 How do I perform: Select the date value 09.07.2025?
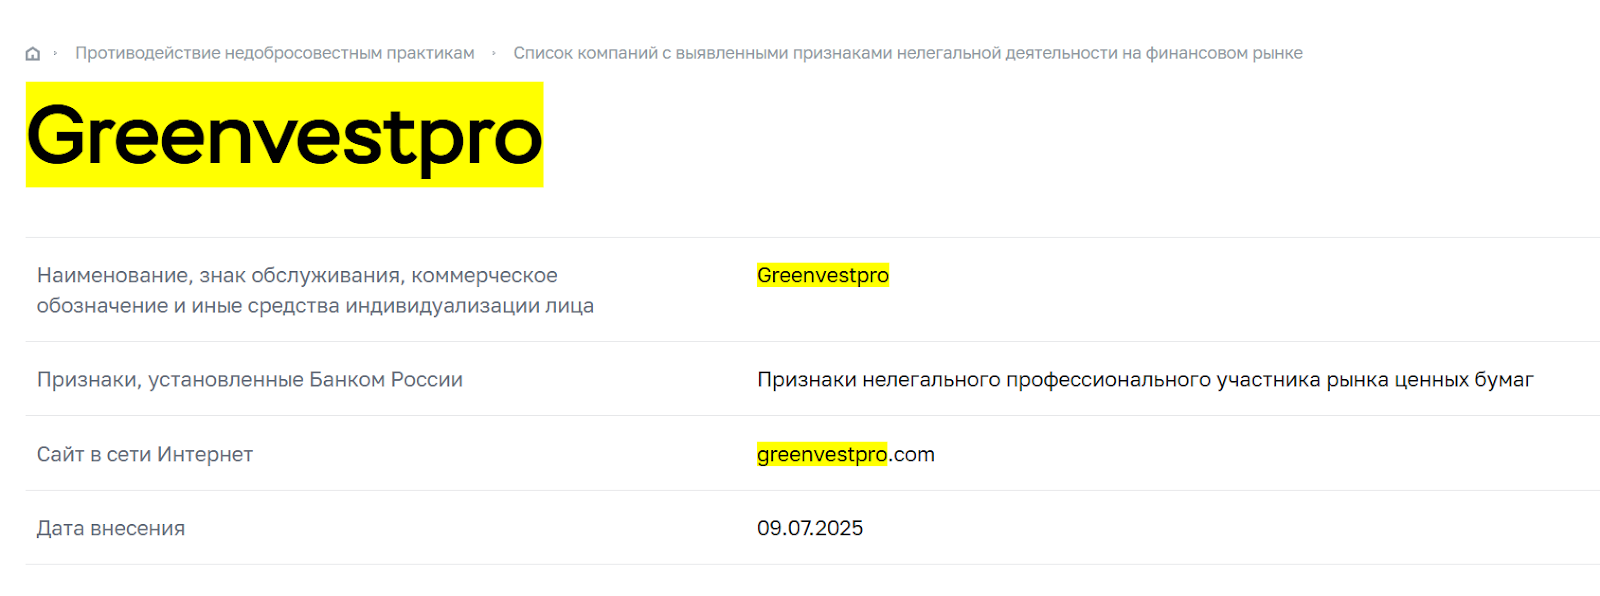coord(810,528)
